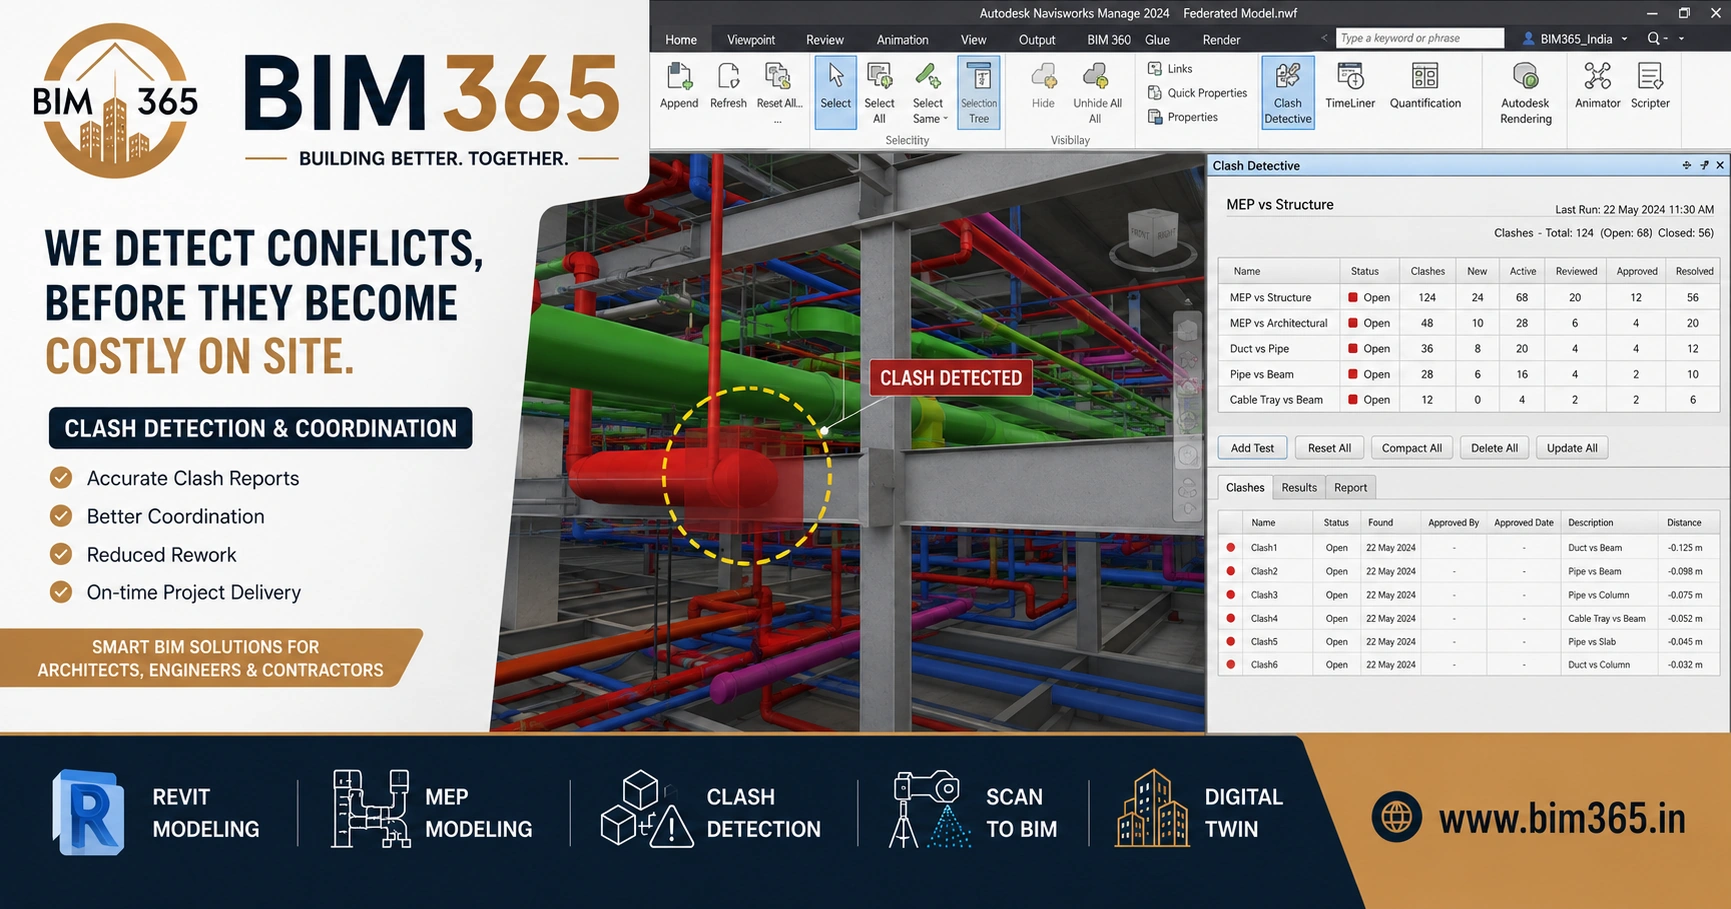The width and height of the screenshot is (1731, 909).
Task: Open the Reset All tool
Action: [778, 76]
